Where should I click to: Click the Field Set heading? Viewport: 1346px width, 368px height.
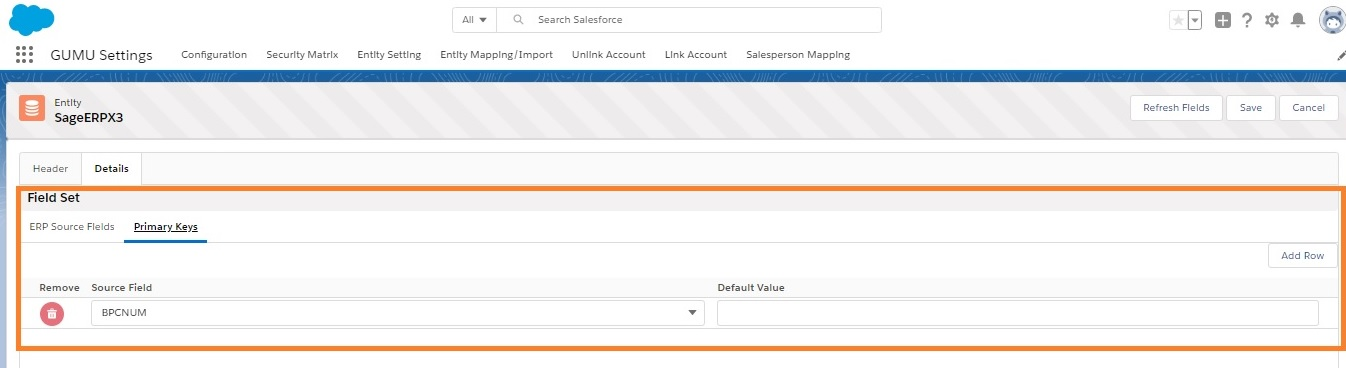click(x=54, y=198)
